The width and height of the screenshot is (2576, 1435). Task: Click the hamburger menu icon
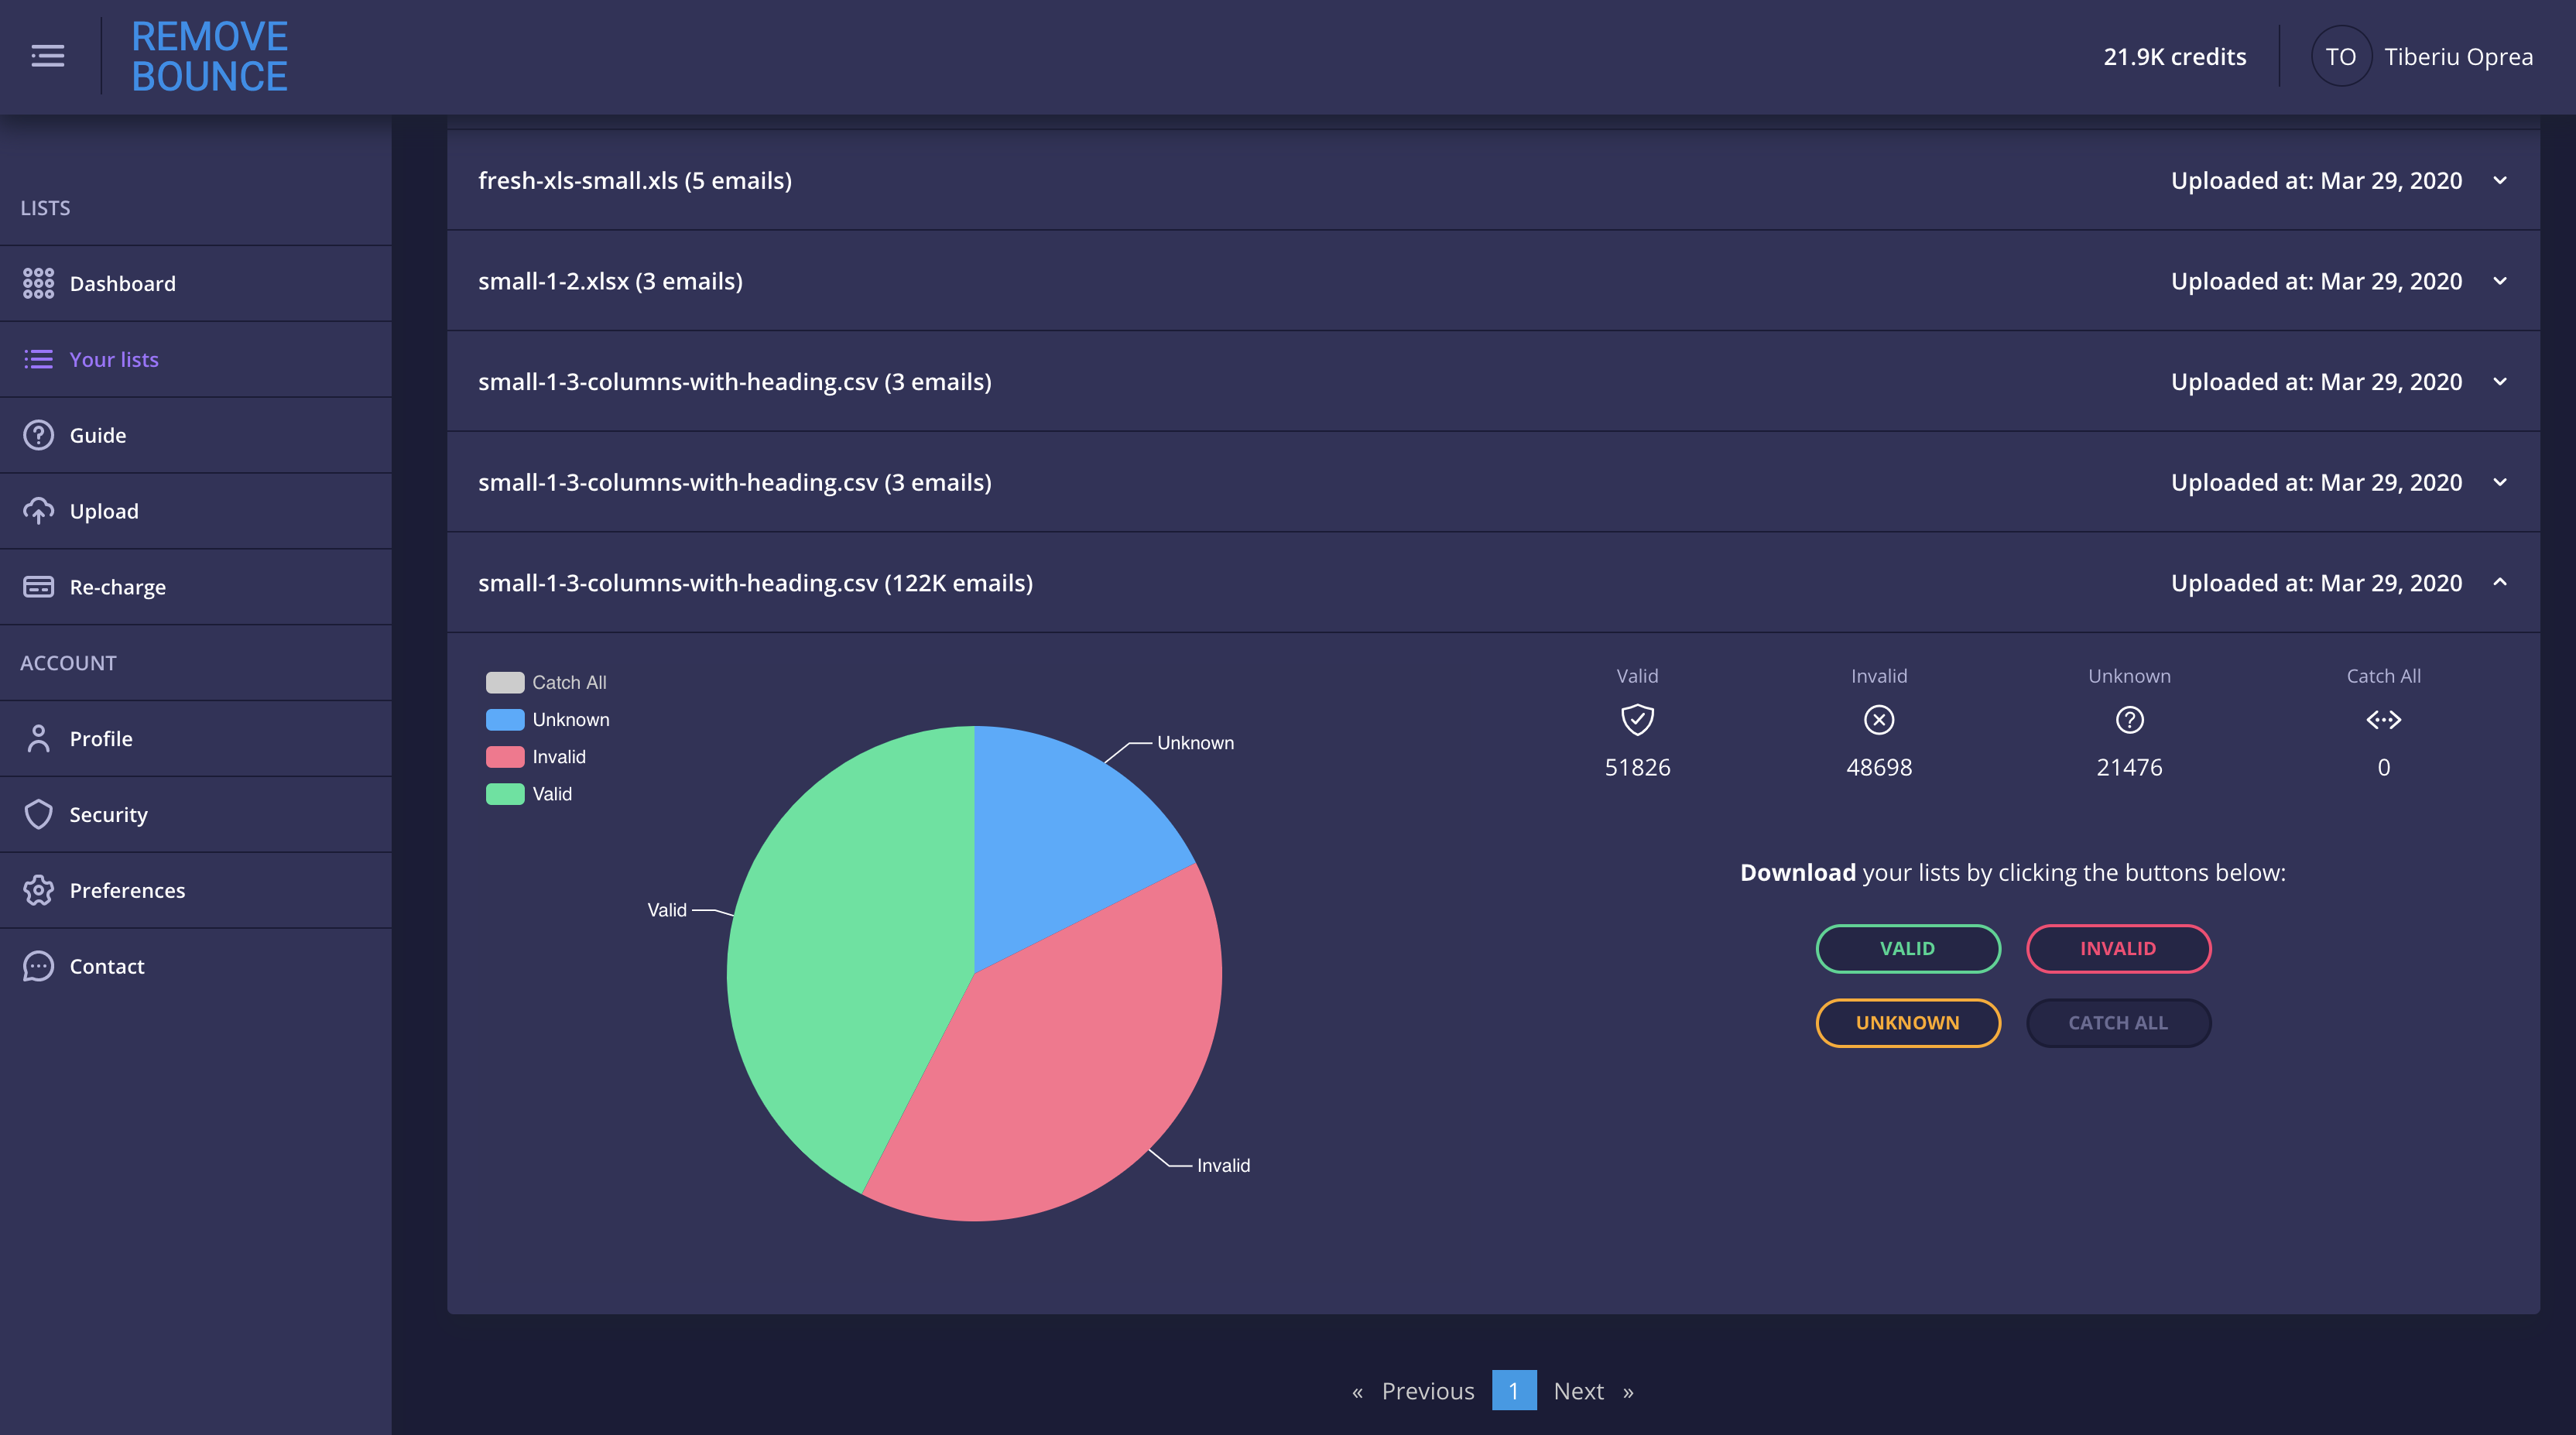(x=47, y=56)
